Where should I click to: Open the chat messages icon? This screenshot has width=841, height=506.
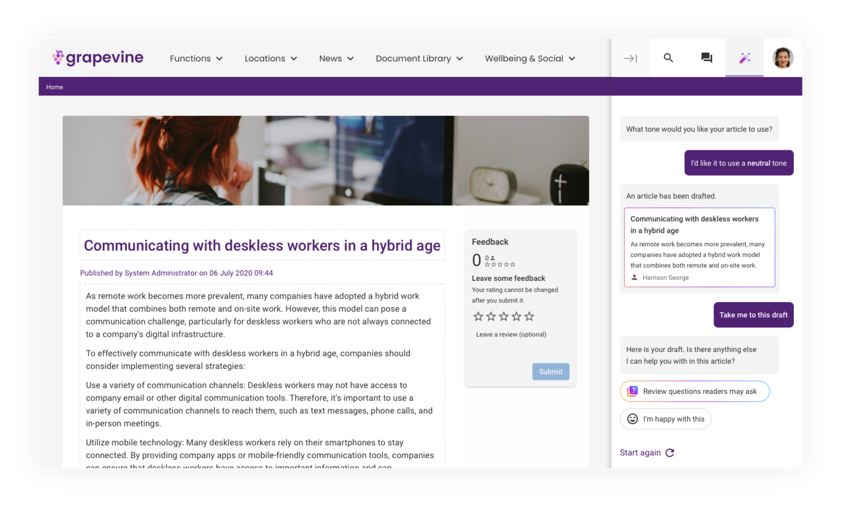pyautogui.click(x=706, y=57)
